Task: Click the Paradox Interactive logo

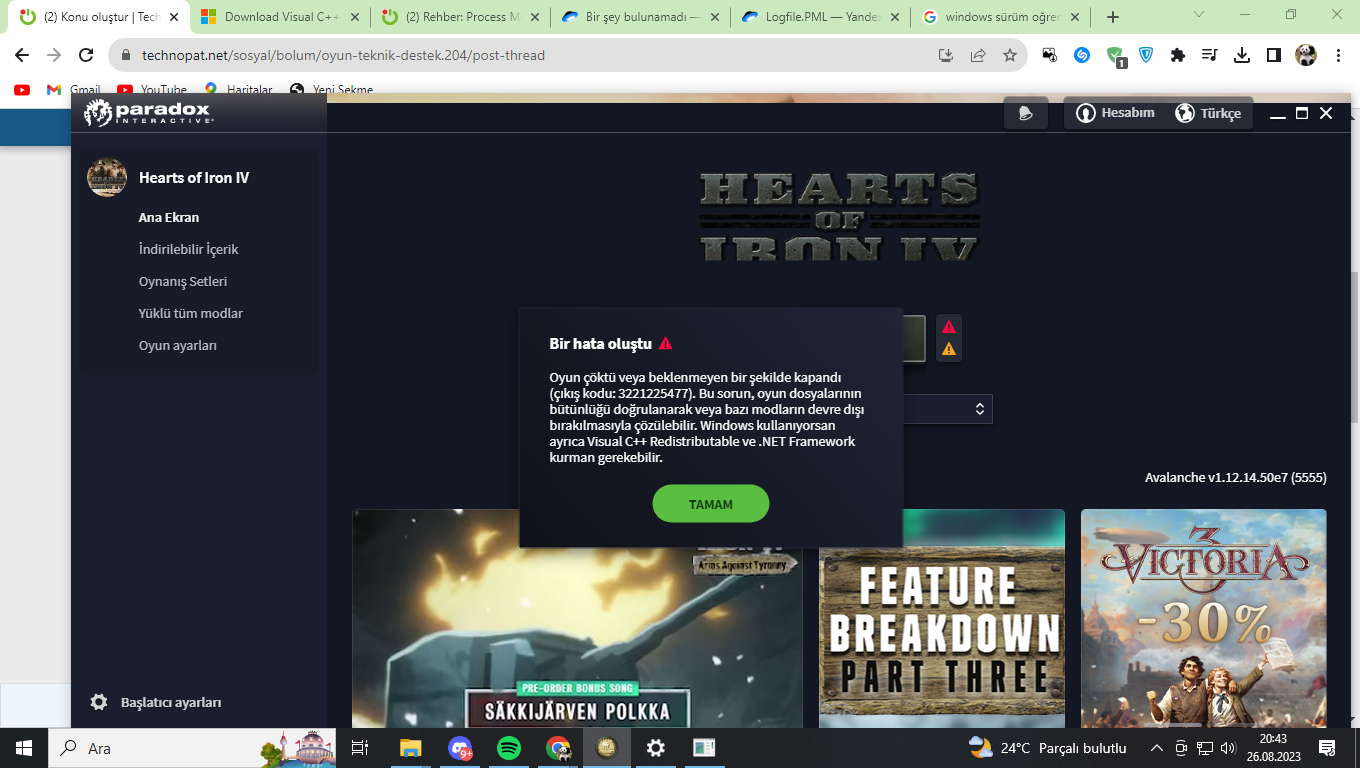Action: pos(148,112)
